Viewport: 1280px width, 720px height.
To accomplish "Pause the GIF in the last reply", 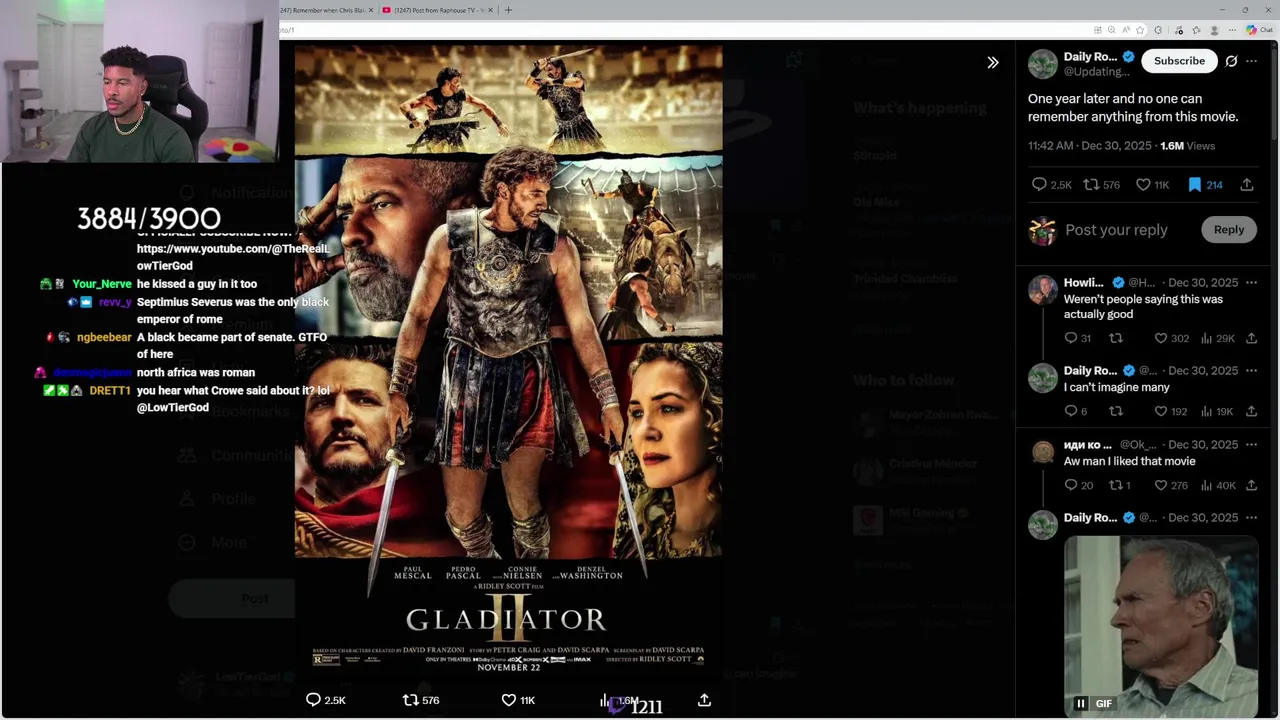I will coord(1080,704).
